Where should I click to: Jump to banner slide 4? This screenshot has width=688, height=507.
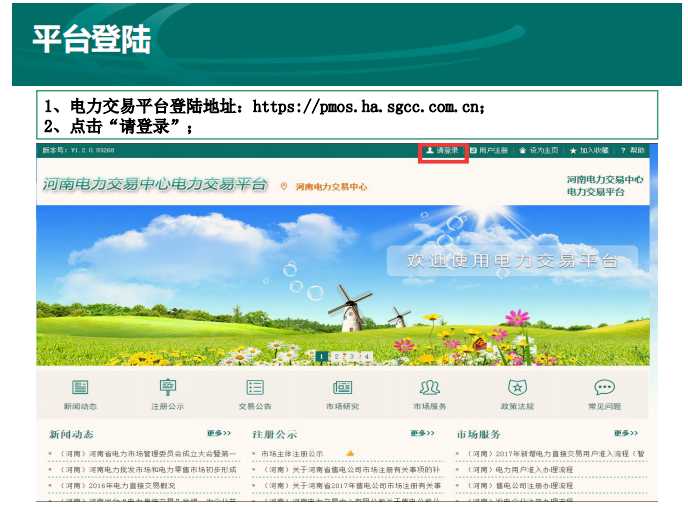tap(367, 356)
